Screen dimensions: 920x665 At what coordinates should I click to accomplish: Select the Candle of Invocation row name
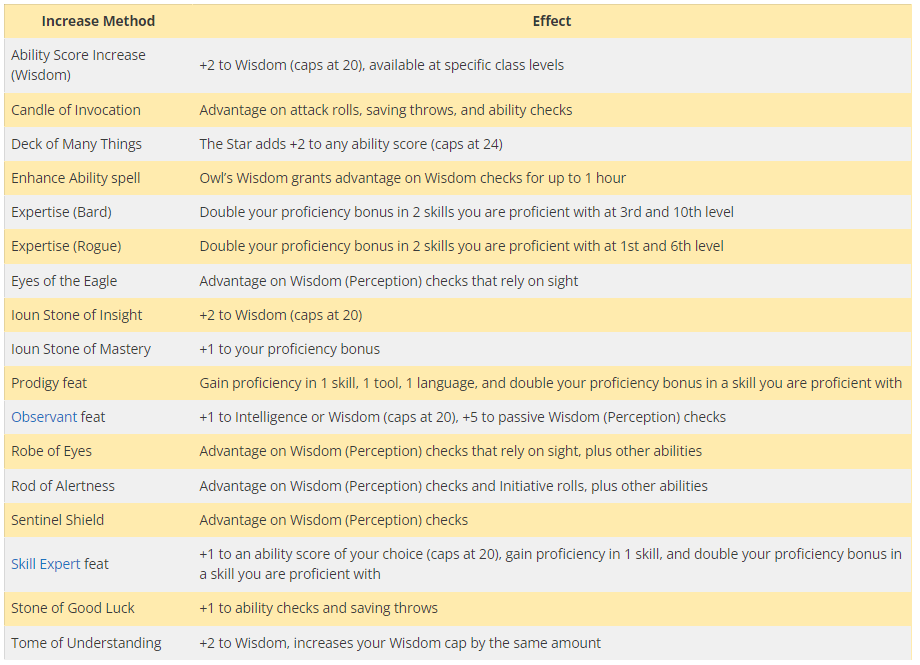(x=76, y=110)
